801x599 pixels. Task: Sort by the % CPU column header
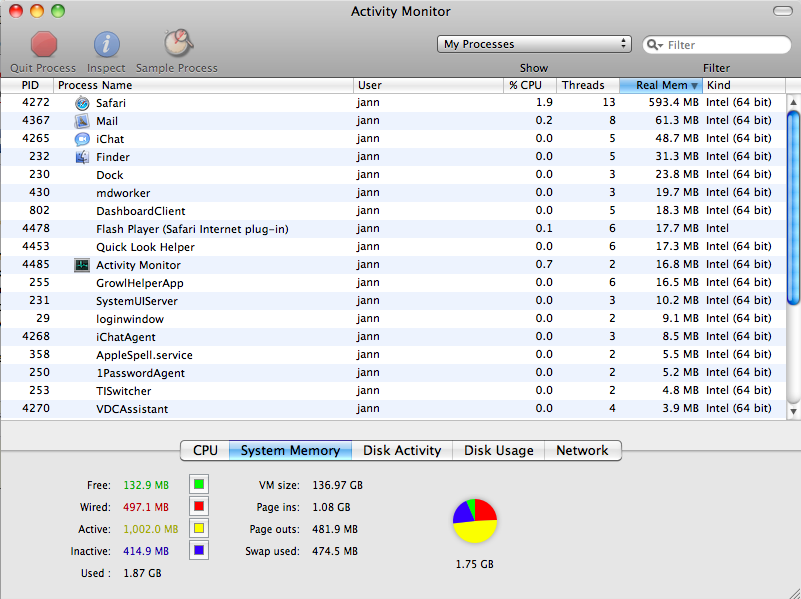tap(530, 85)
